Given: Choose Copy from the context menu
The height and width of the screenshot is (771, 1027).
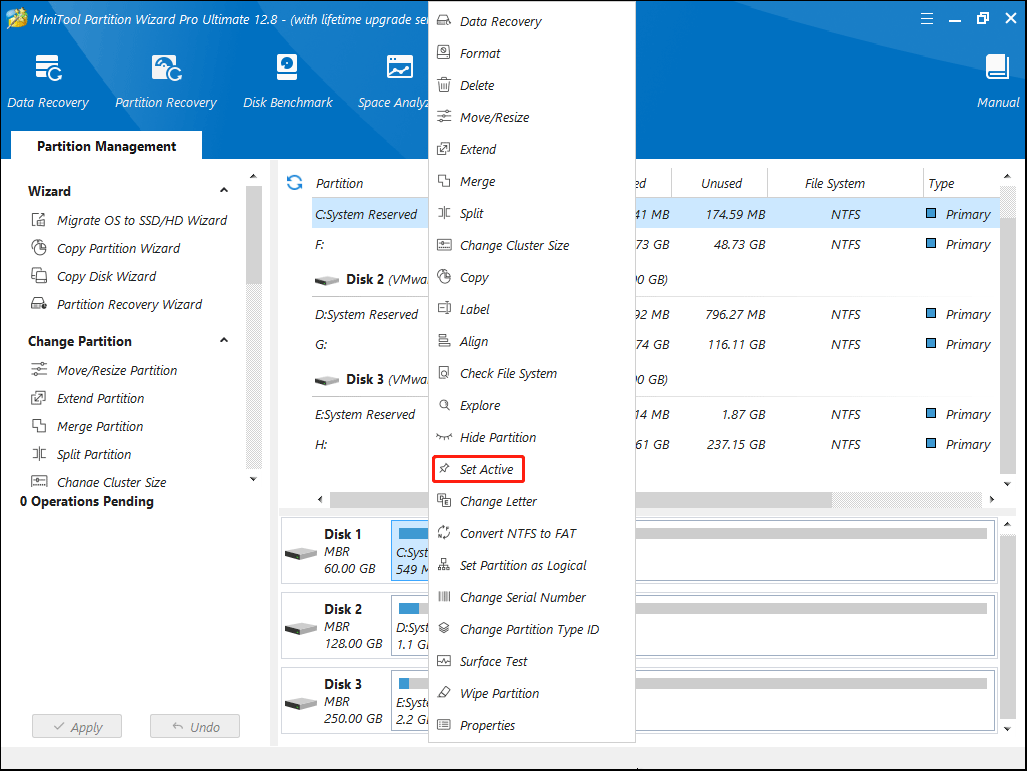Looking at the screenshot, I should 474,278.
